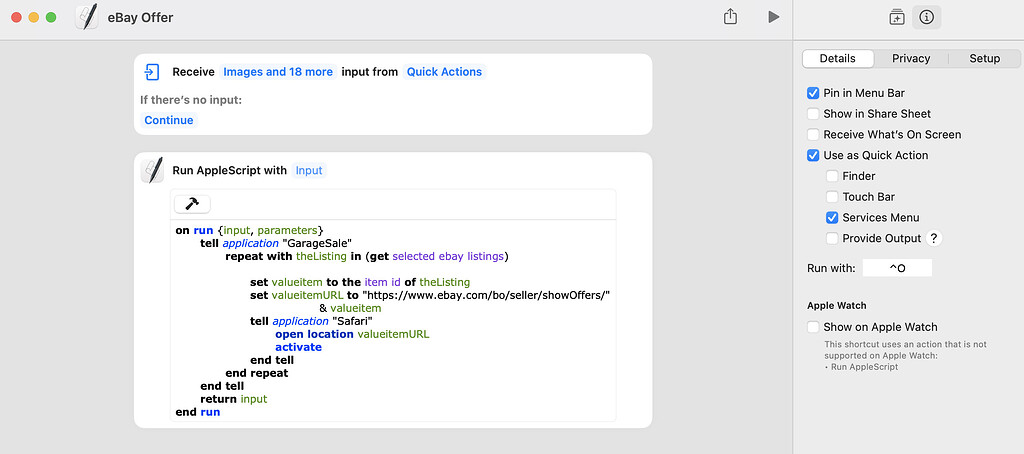The image size is (1024, 454).
Task: Open the action library icon
Action: pos(897,18)
